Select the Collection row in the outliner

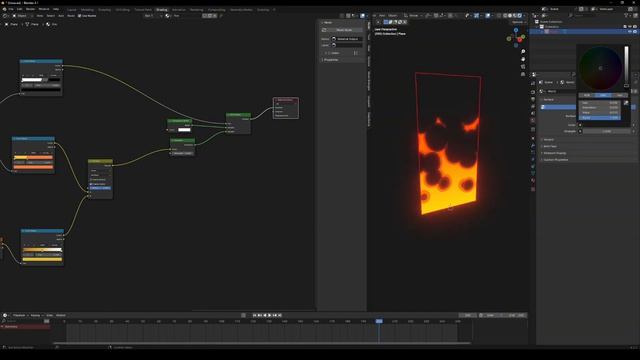(584, 27)
